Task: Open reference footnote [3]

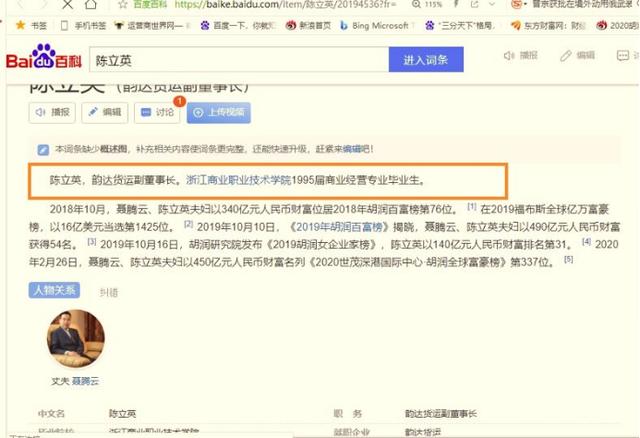Action: [x=92, y=242]
